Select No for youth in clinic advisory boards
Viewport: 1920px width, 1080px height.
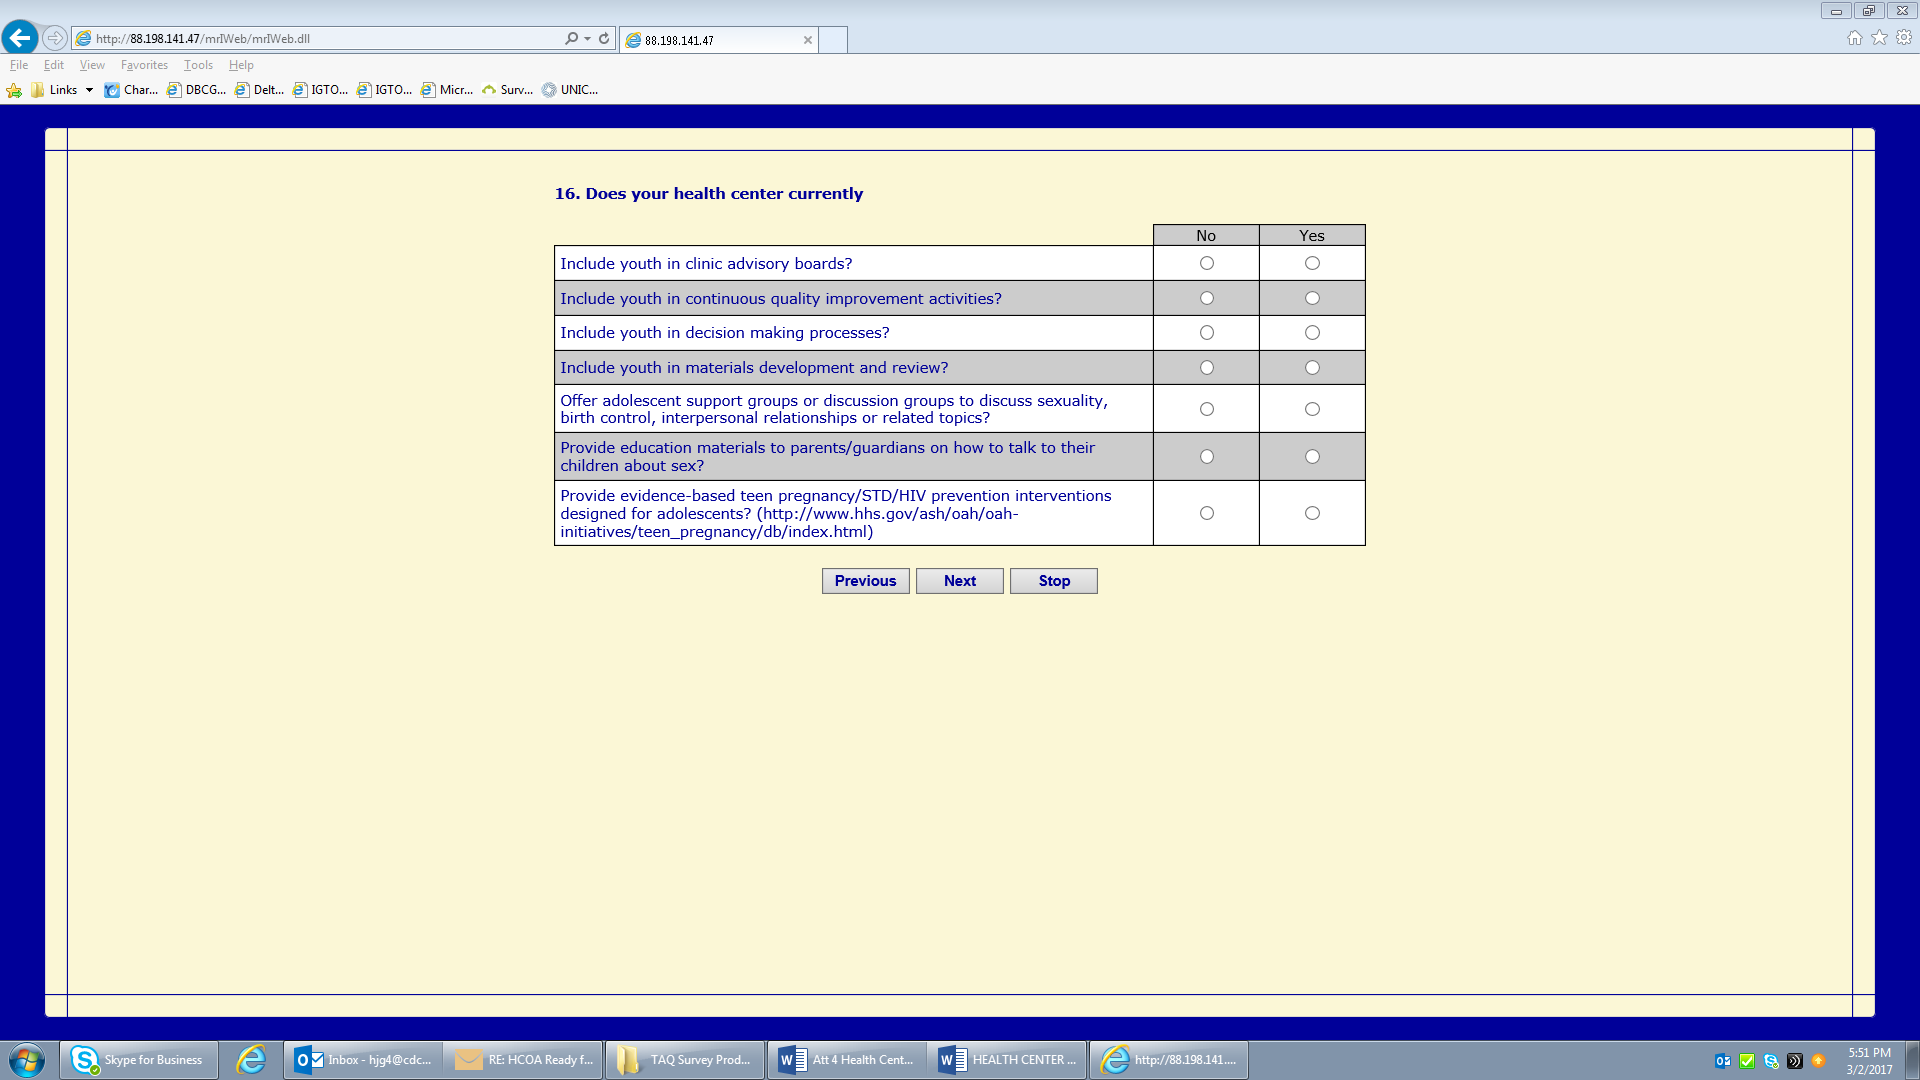(x=1206, y=263)
